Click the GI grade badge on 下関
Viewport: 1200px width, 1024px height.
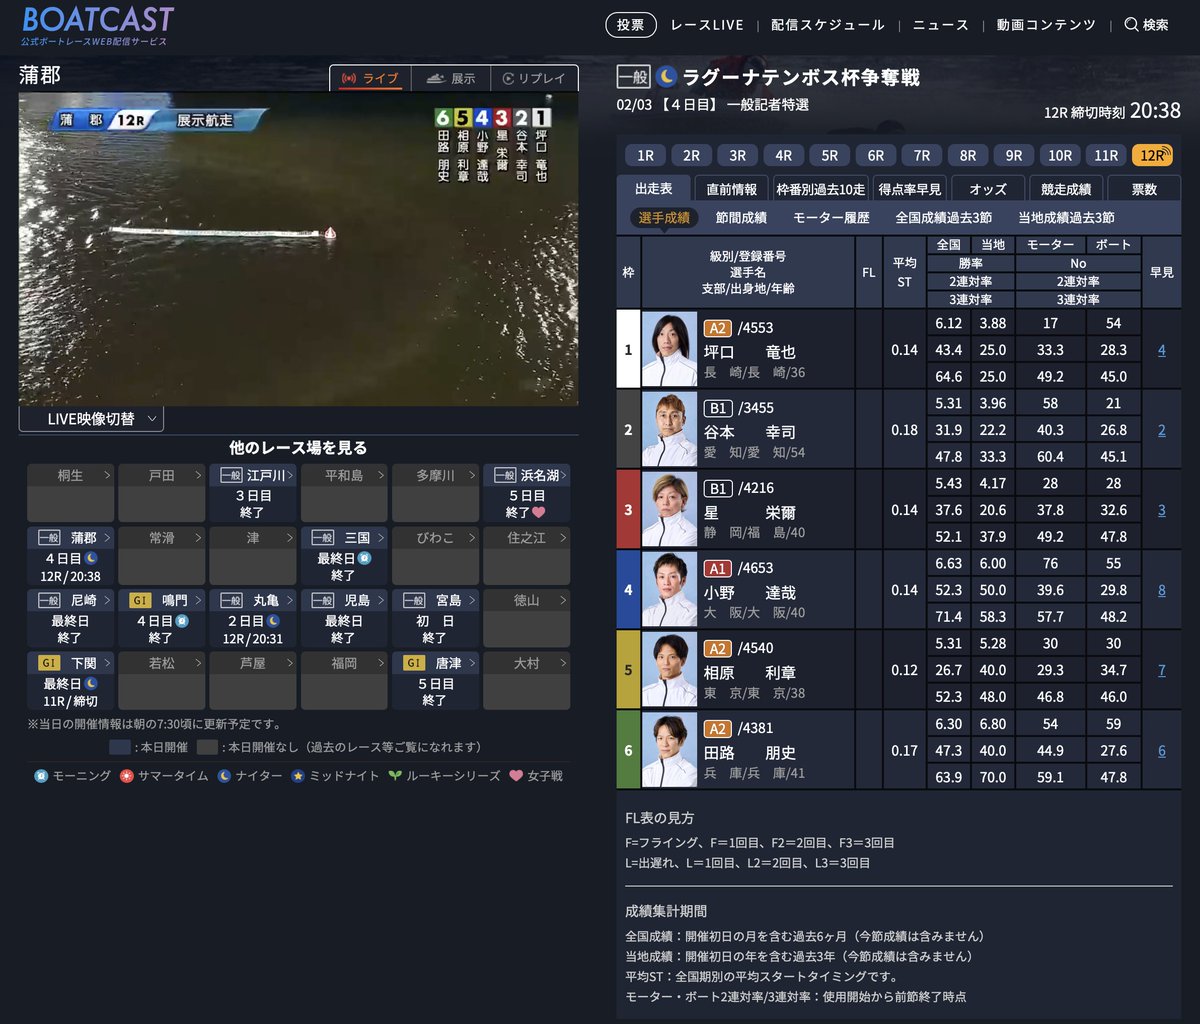50,663
